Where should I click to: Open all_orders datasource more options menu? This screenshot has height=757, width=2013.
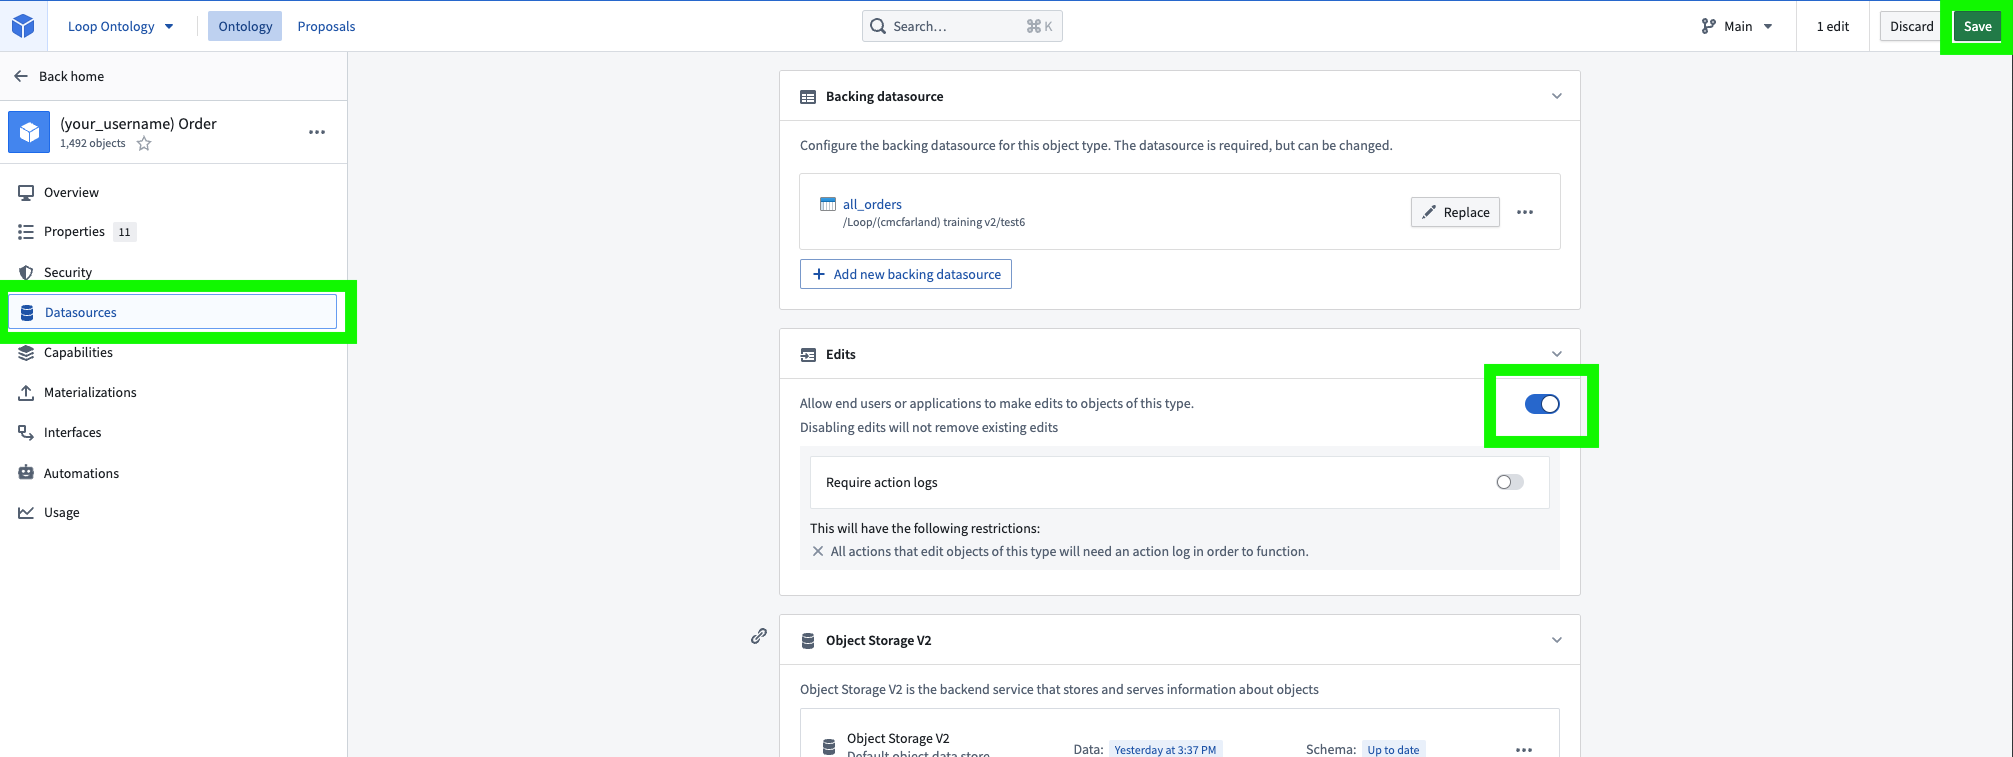[x=1525, y=212]
